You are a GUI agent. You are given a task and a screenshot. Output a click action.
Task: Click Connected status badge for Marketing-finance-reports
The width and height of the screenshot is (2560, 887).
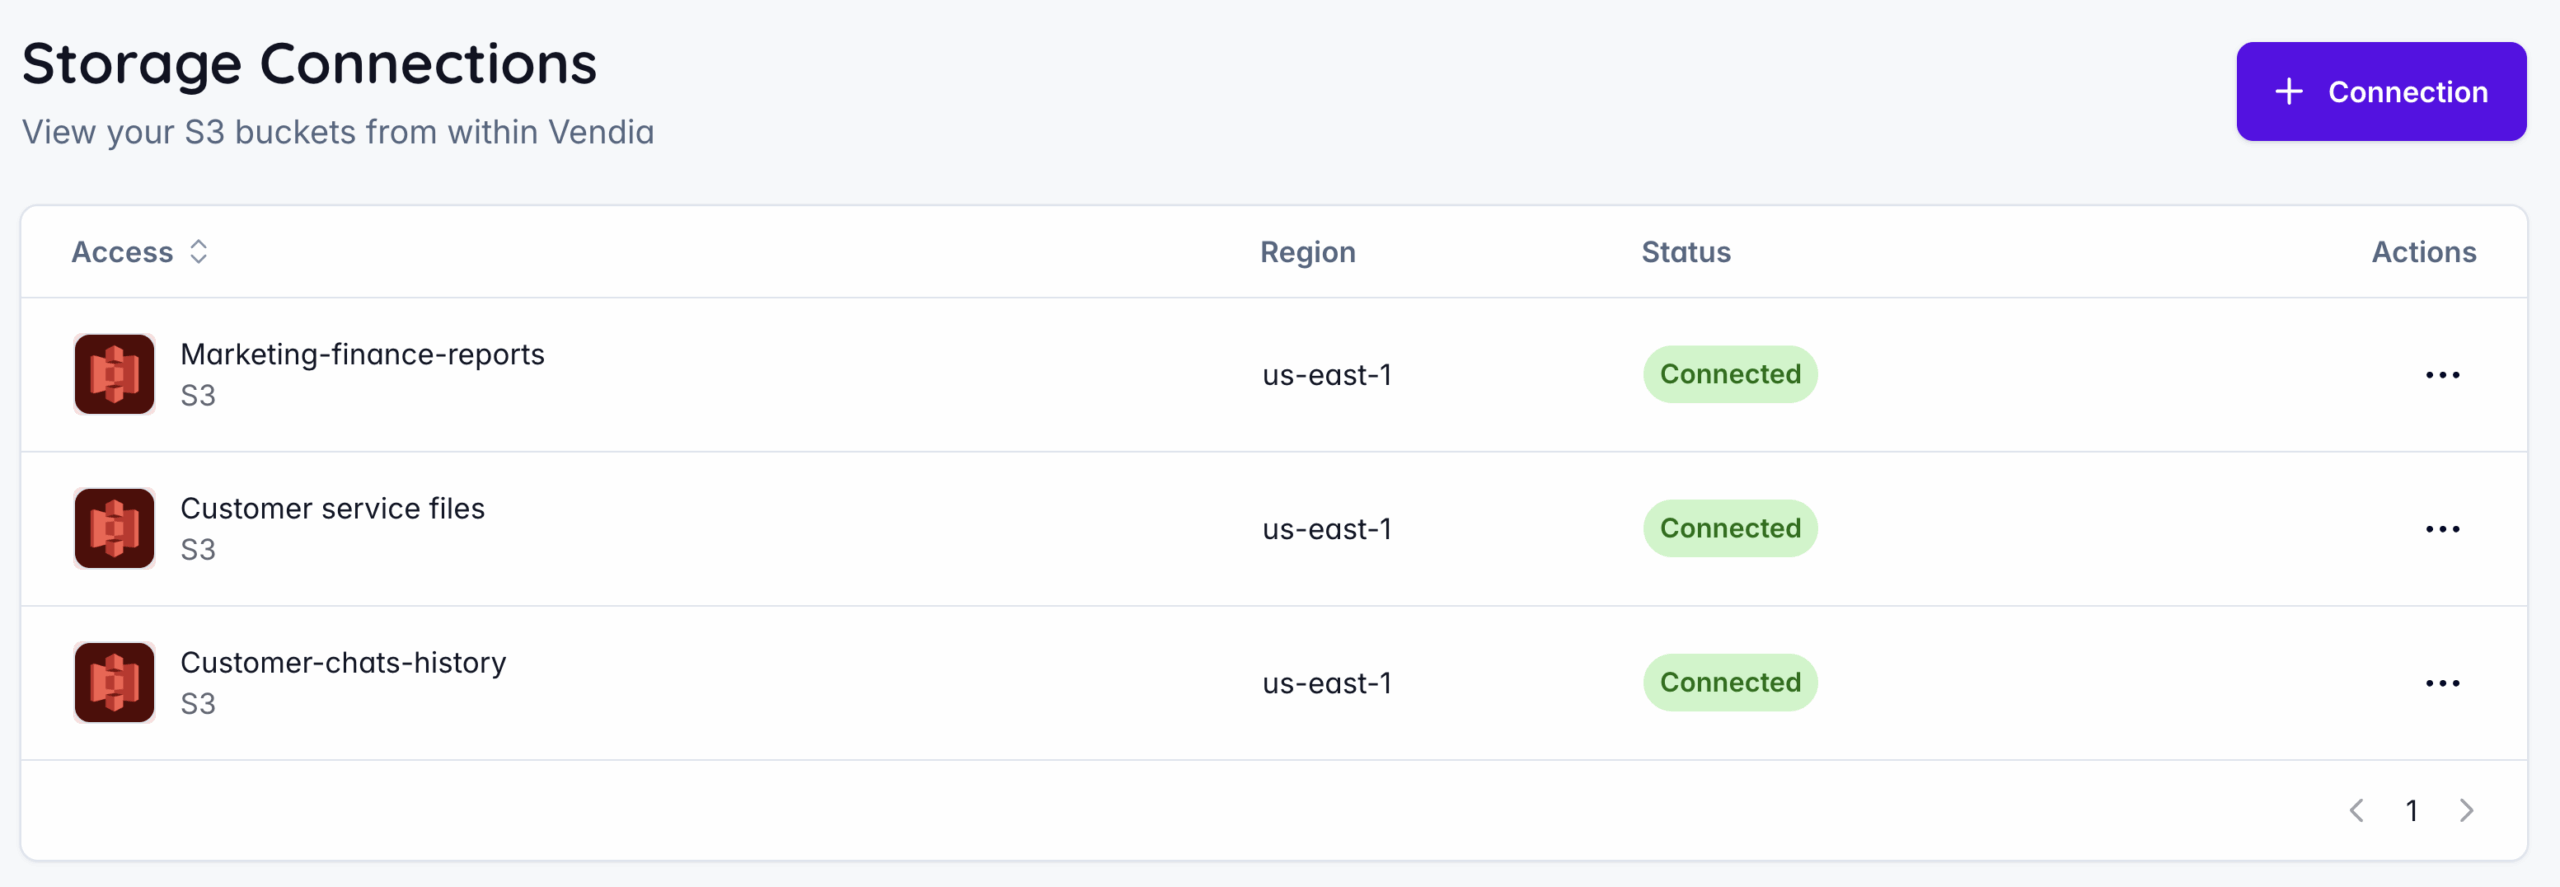[1730, 374]
